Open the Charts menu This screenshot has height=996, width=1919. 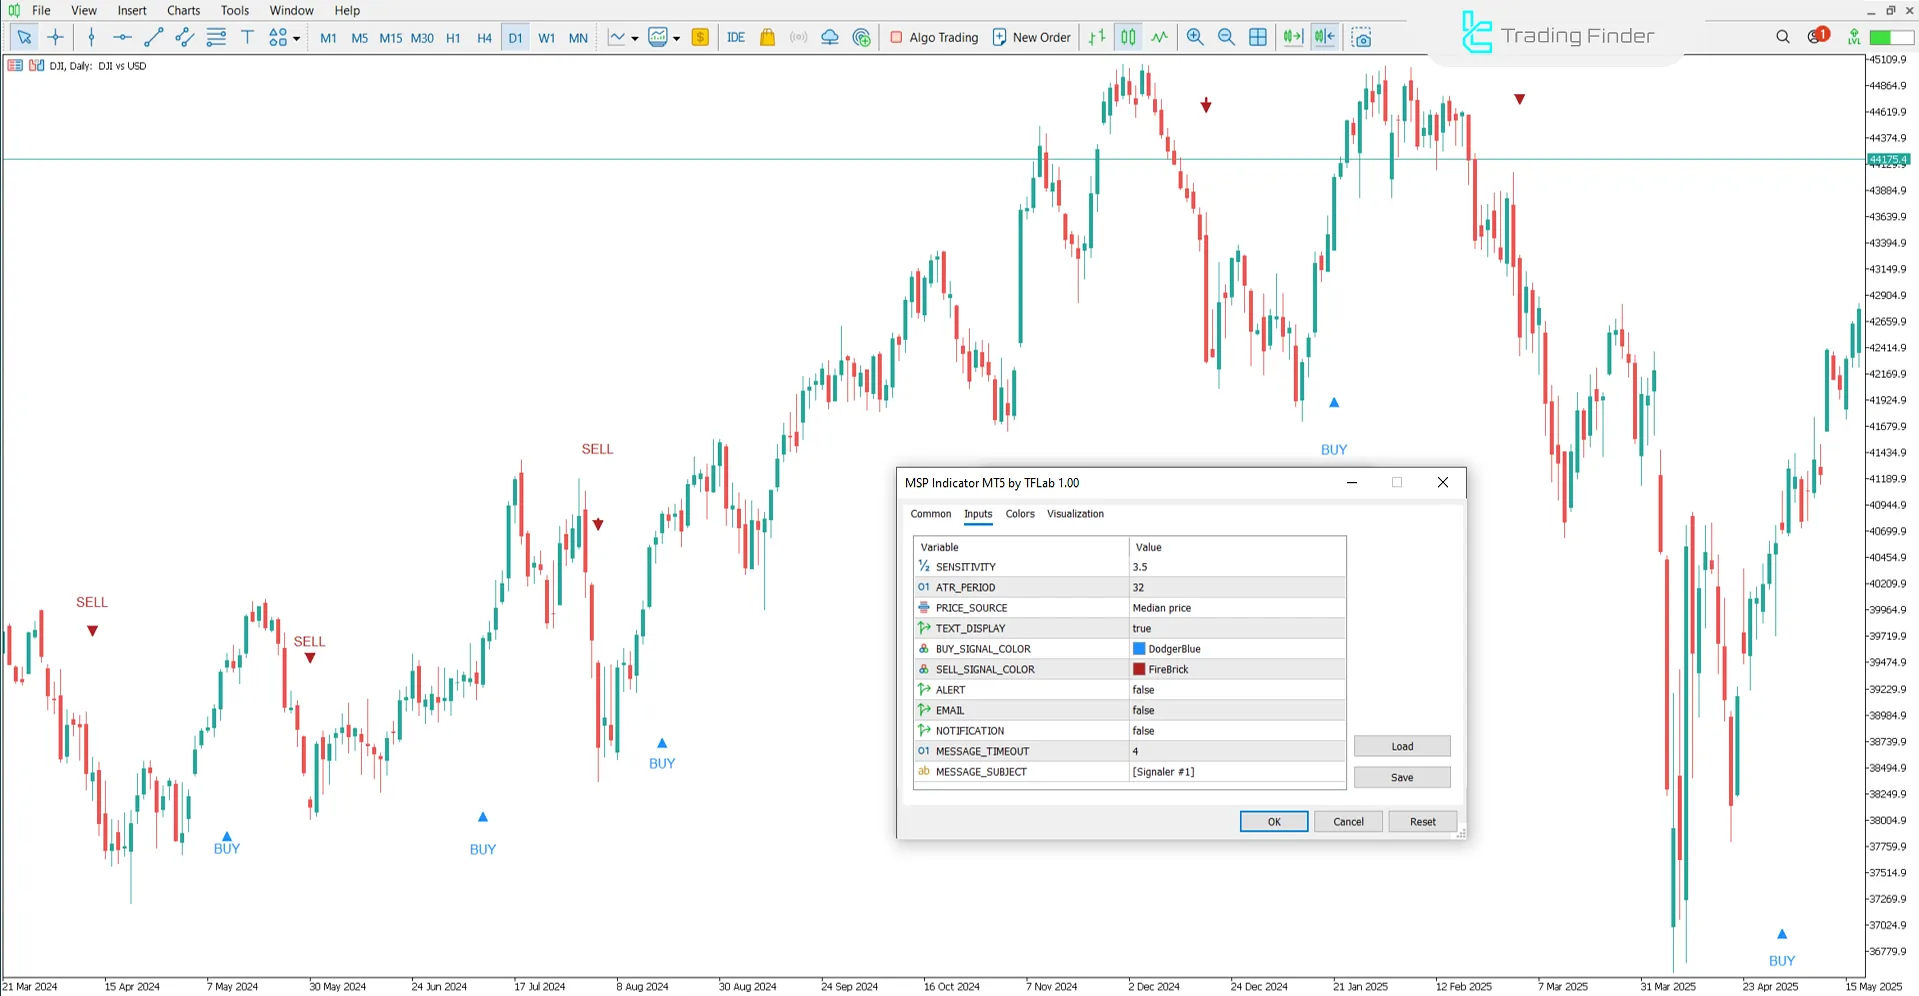click(x=183, y=10)
